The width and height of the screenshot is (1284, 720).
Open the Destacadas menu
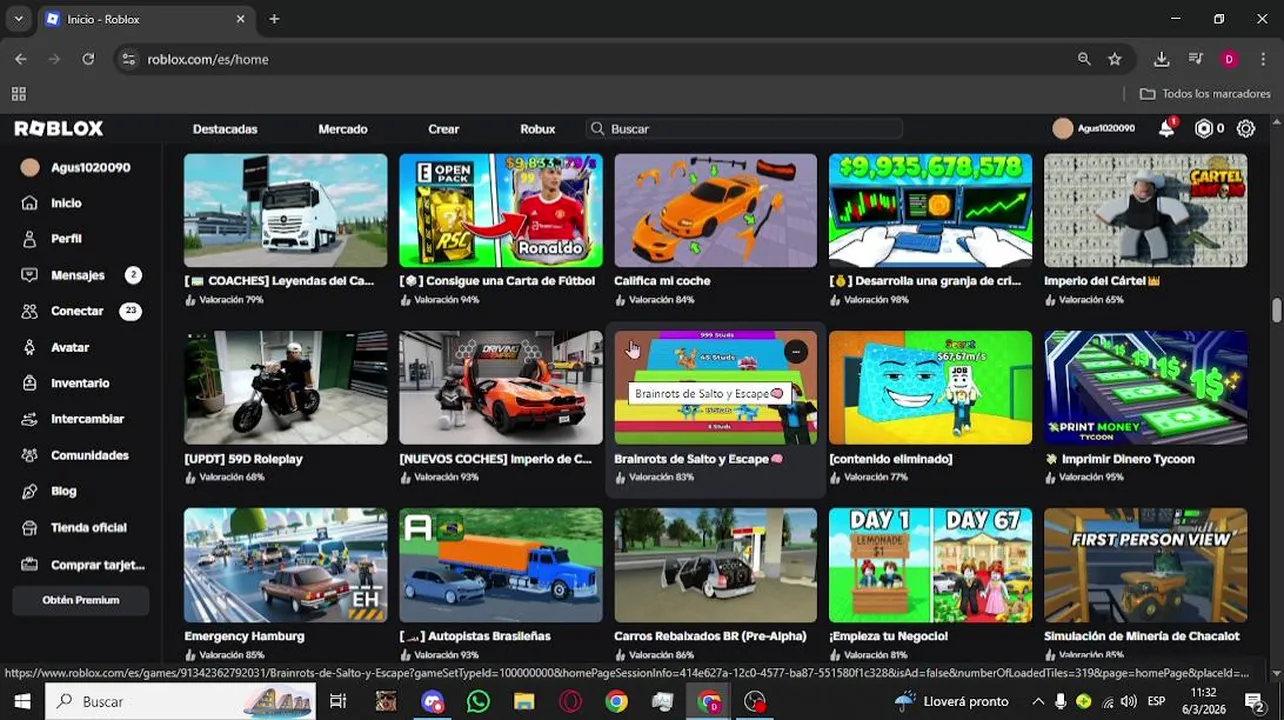click(225, 129)
